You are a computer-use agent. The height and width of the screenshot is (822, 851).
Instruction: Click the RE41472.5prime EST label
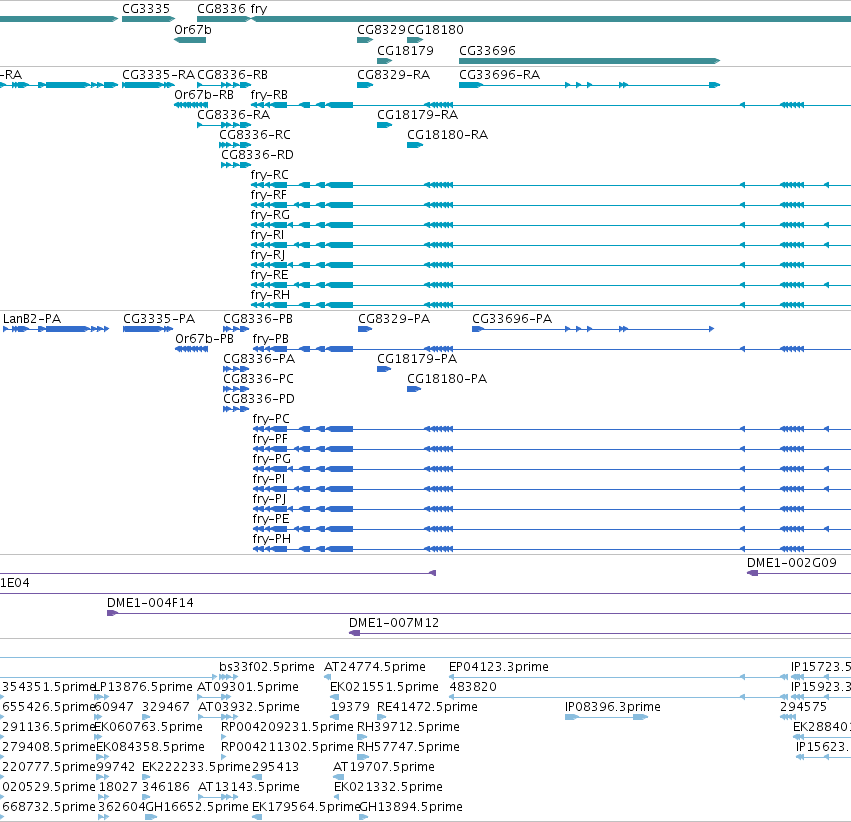(427, 708)
